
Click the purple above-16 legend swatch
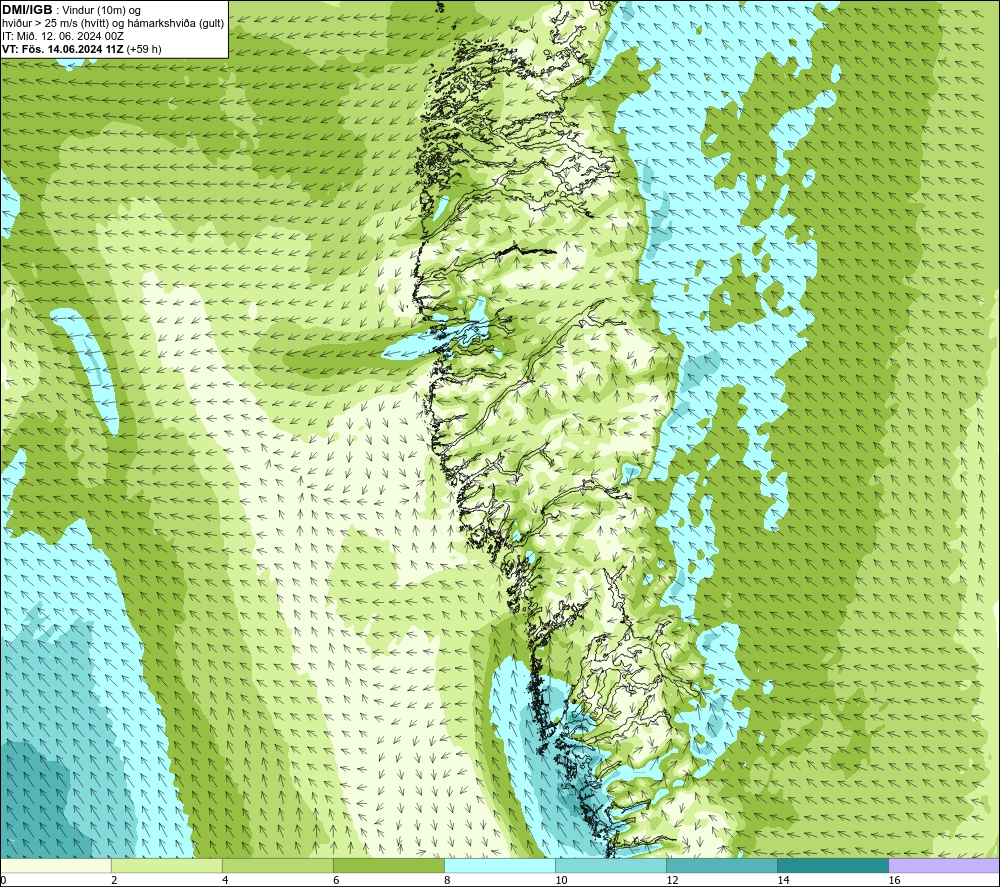pos(944,865)
